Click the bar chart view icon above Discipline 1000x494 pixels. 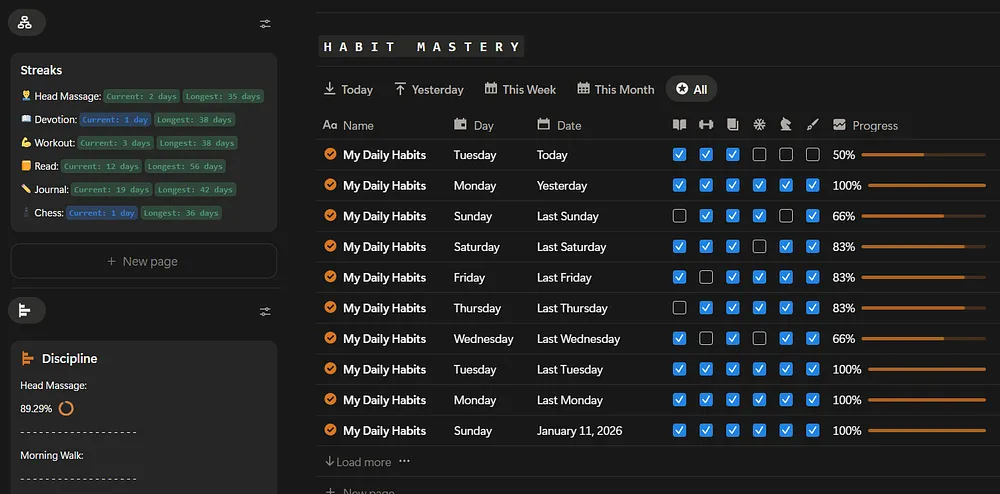[26, 310]
